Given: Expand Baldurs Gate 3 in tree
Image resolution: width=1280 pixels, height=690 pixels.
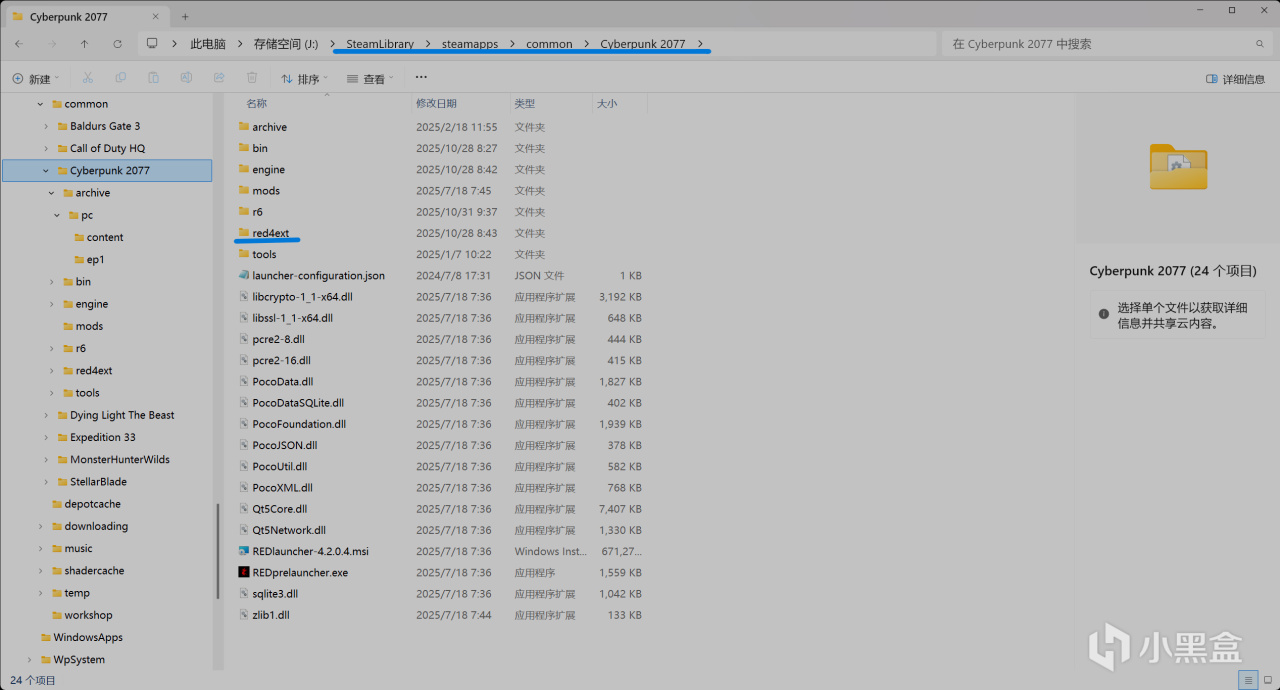Looking at the screenshot, I should [x=46, y=126].
